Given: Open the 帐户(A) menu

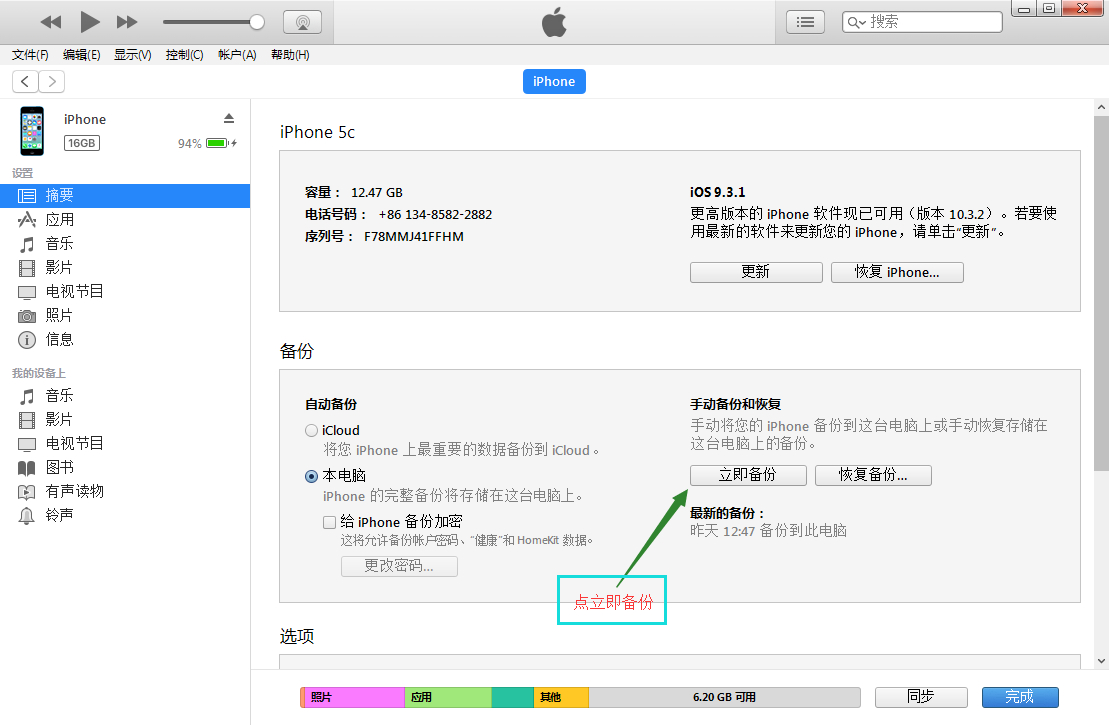Looking at the screenshot, I should [237, 54].
